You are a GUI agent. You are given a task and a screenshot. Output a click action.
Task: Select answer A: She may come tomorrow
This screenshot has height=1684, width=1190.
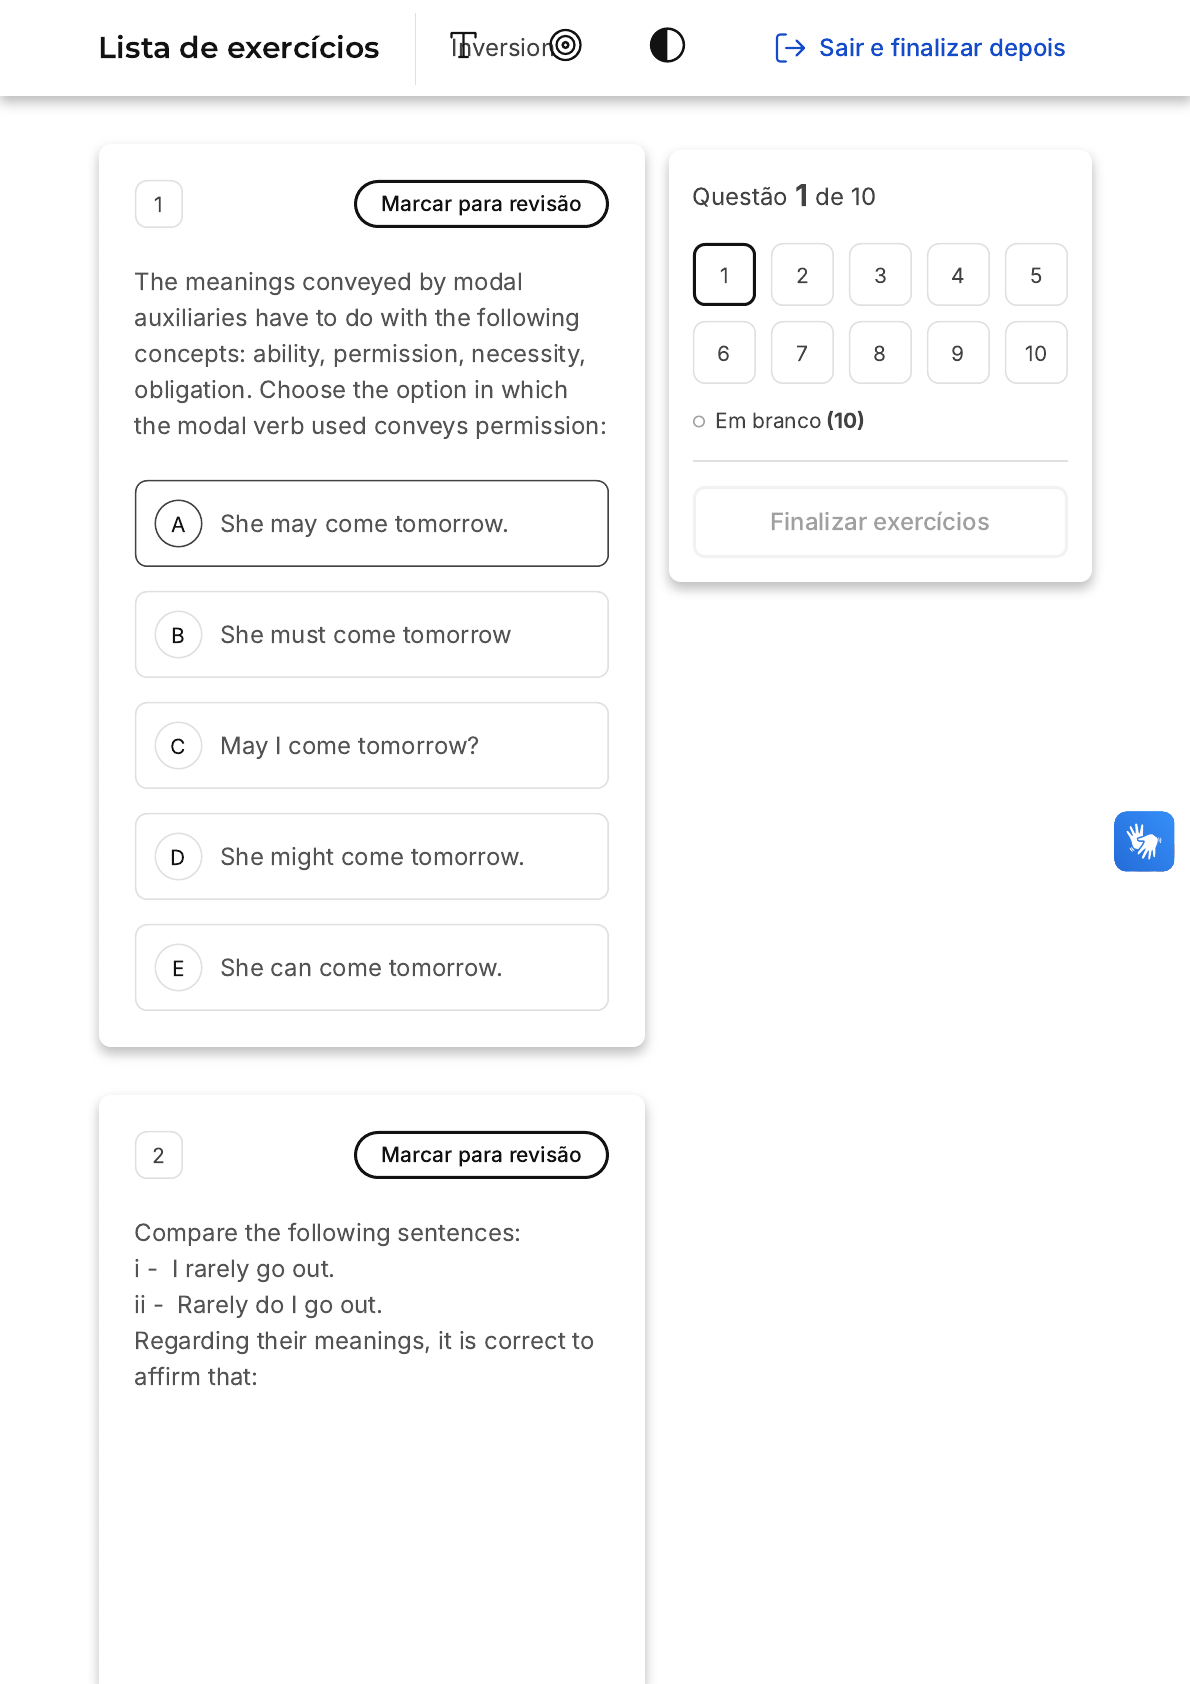372,524
